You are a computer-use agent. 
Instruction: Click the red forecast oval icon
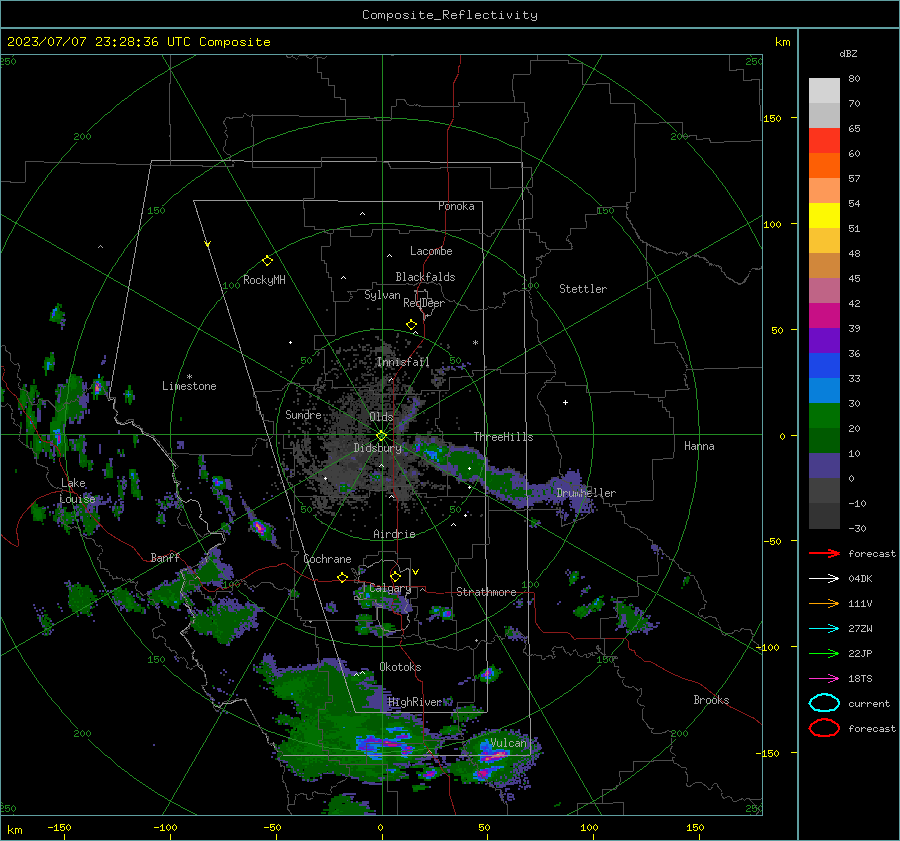pyautogui.click(x=824, y=728)
